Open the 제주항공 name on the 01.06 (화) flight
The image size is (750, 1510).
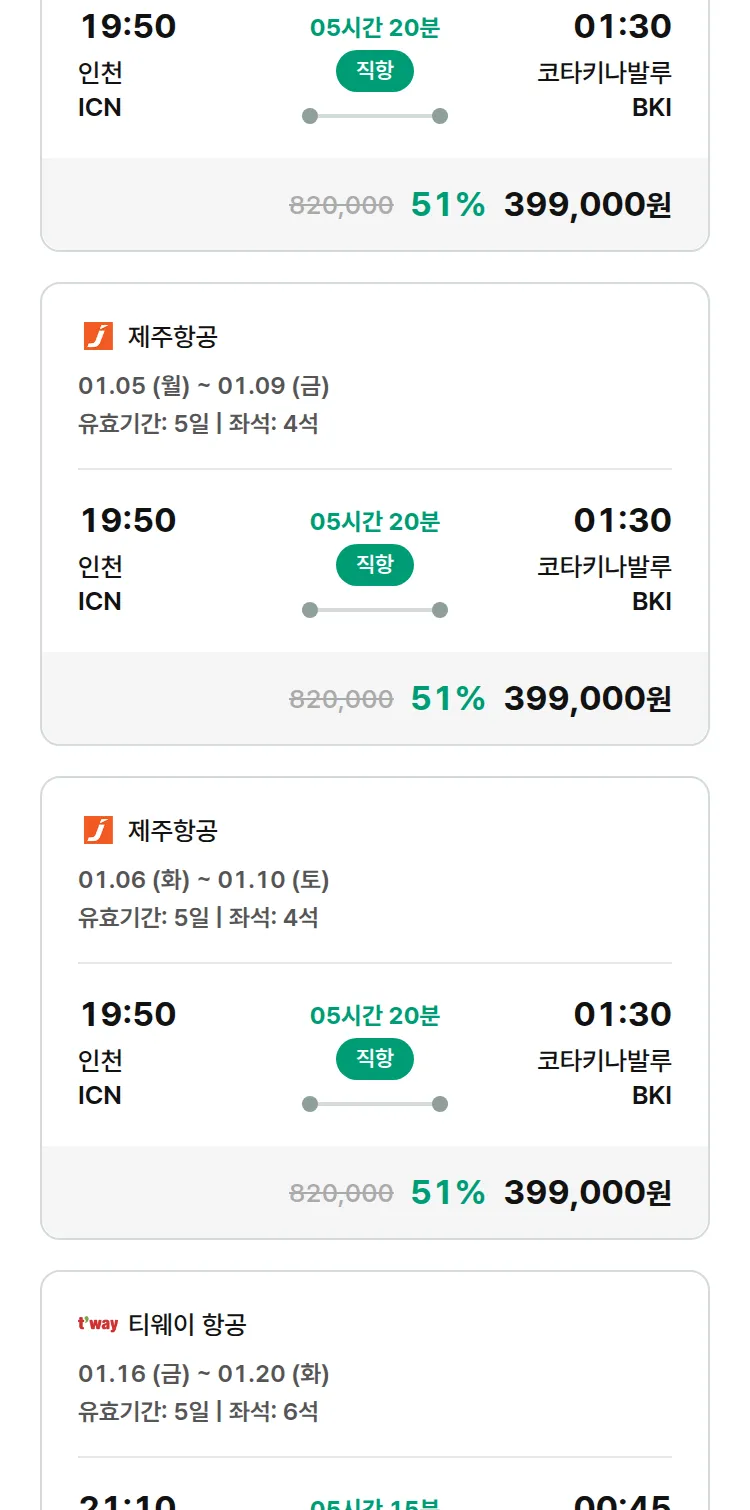(173, 831)
